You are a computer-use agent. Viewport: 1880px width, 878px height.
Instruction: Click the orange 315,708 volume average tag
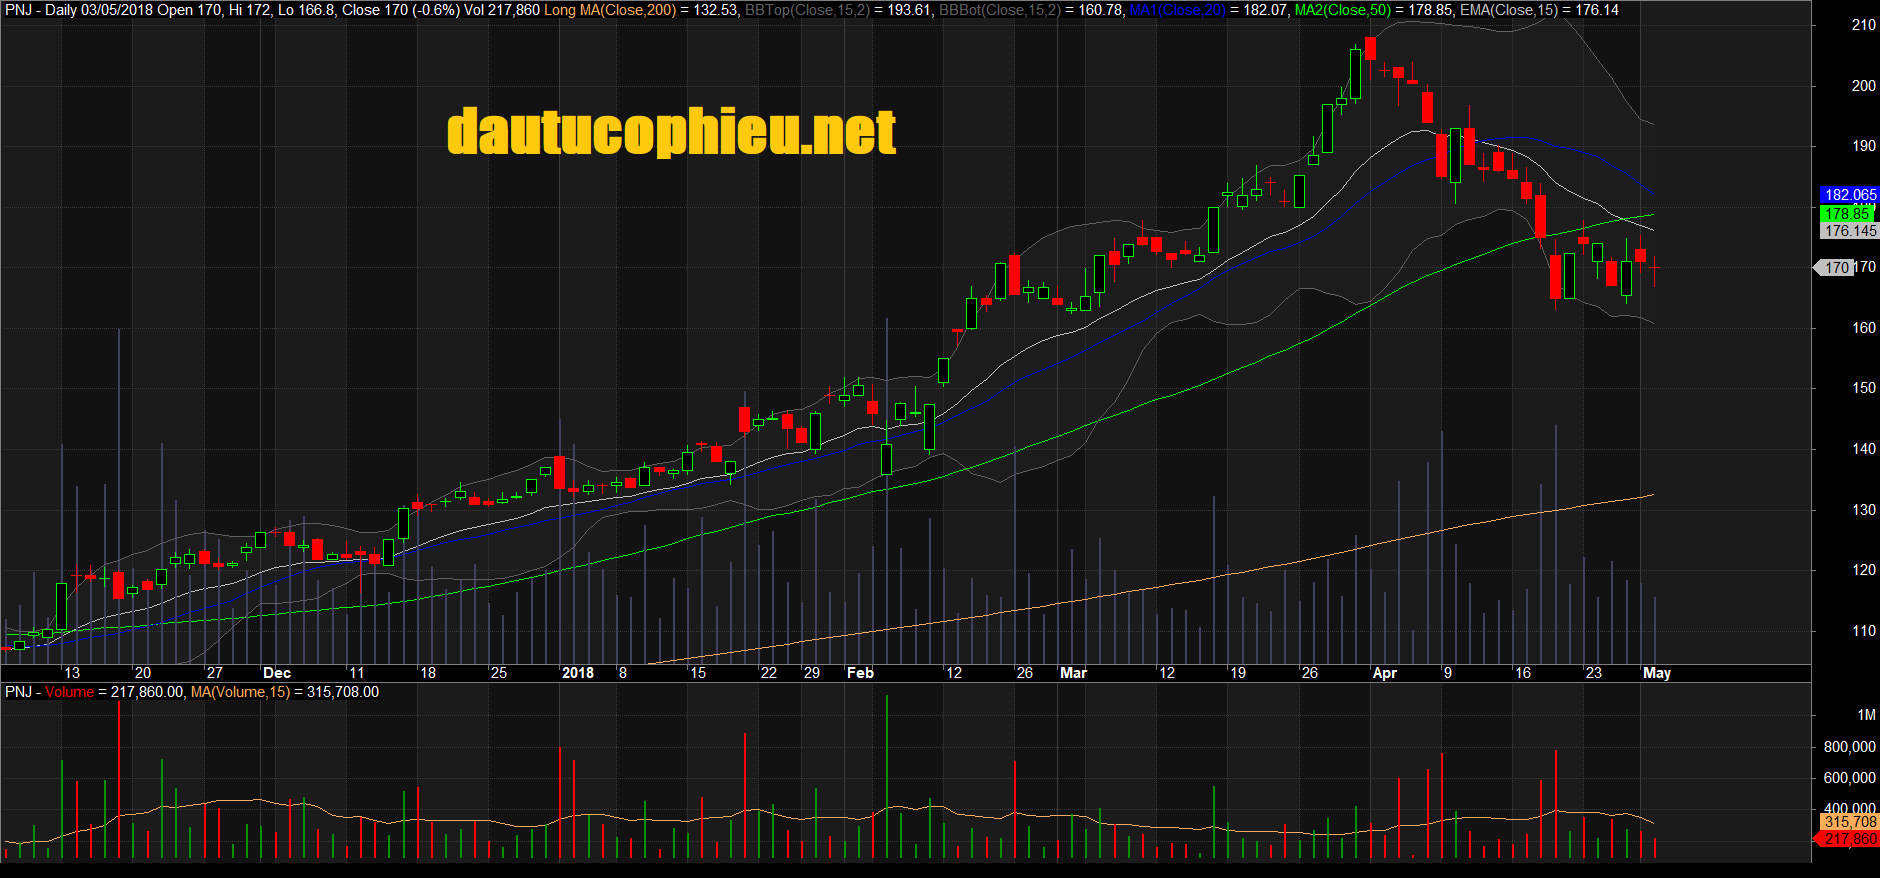coord(1849,822)
